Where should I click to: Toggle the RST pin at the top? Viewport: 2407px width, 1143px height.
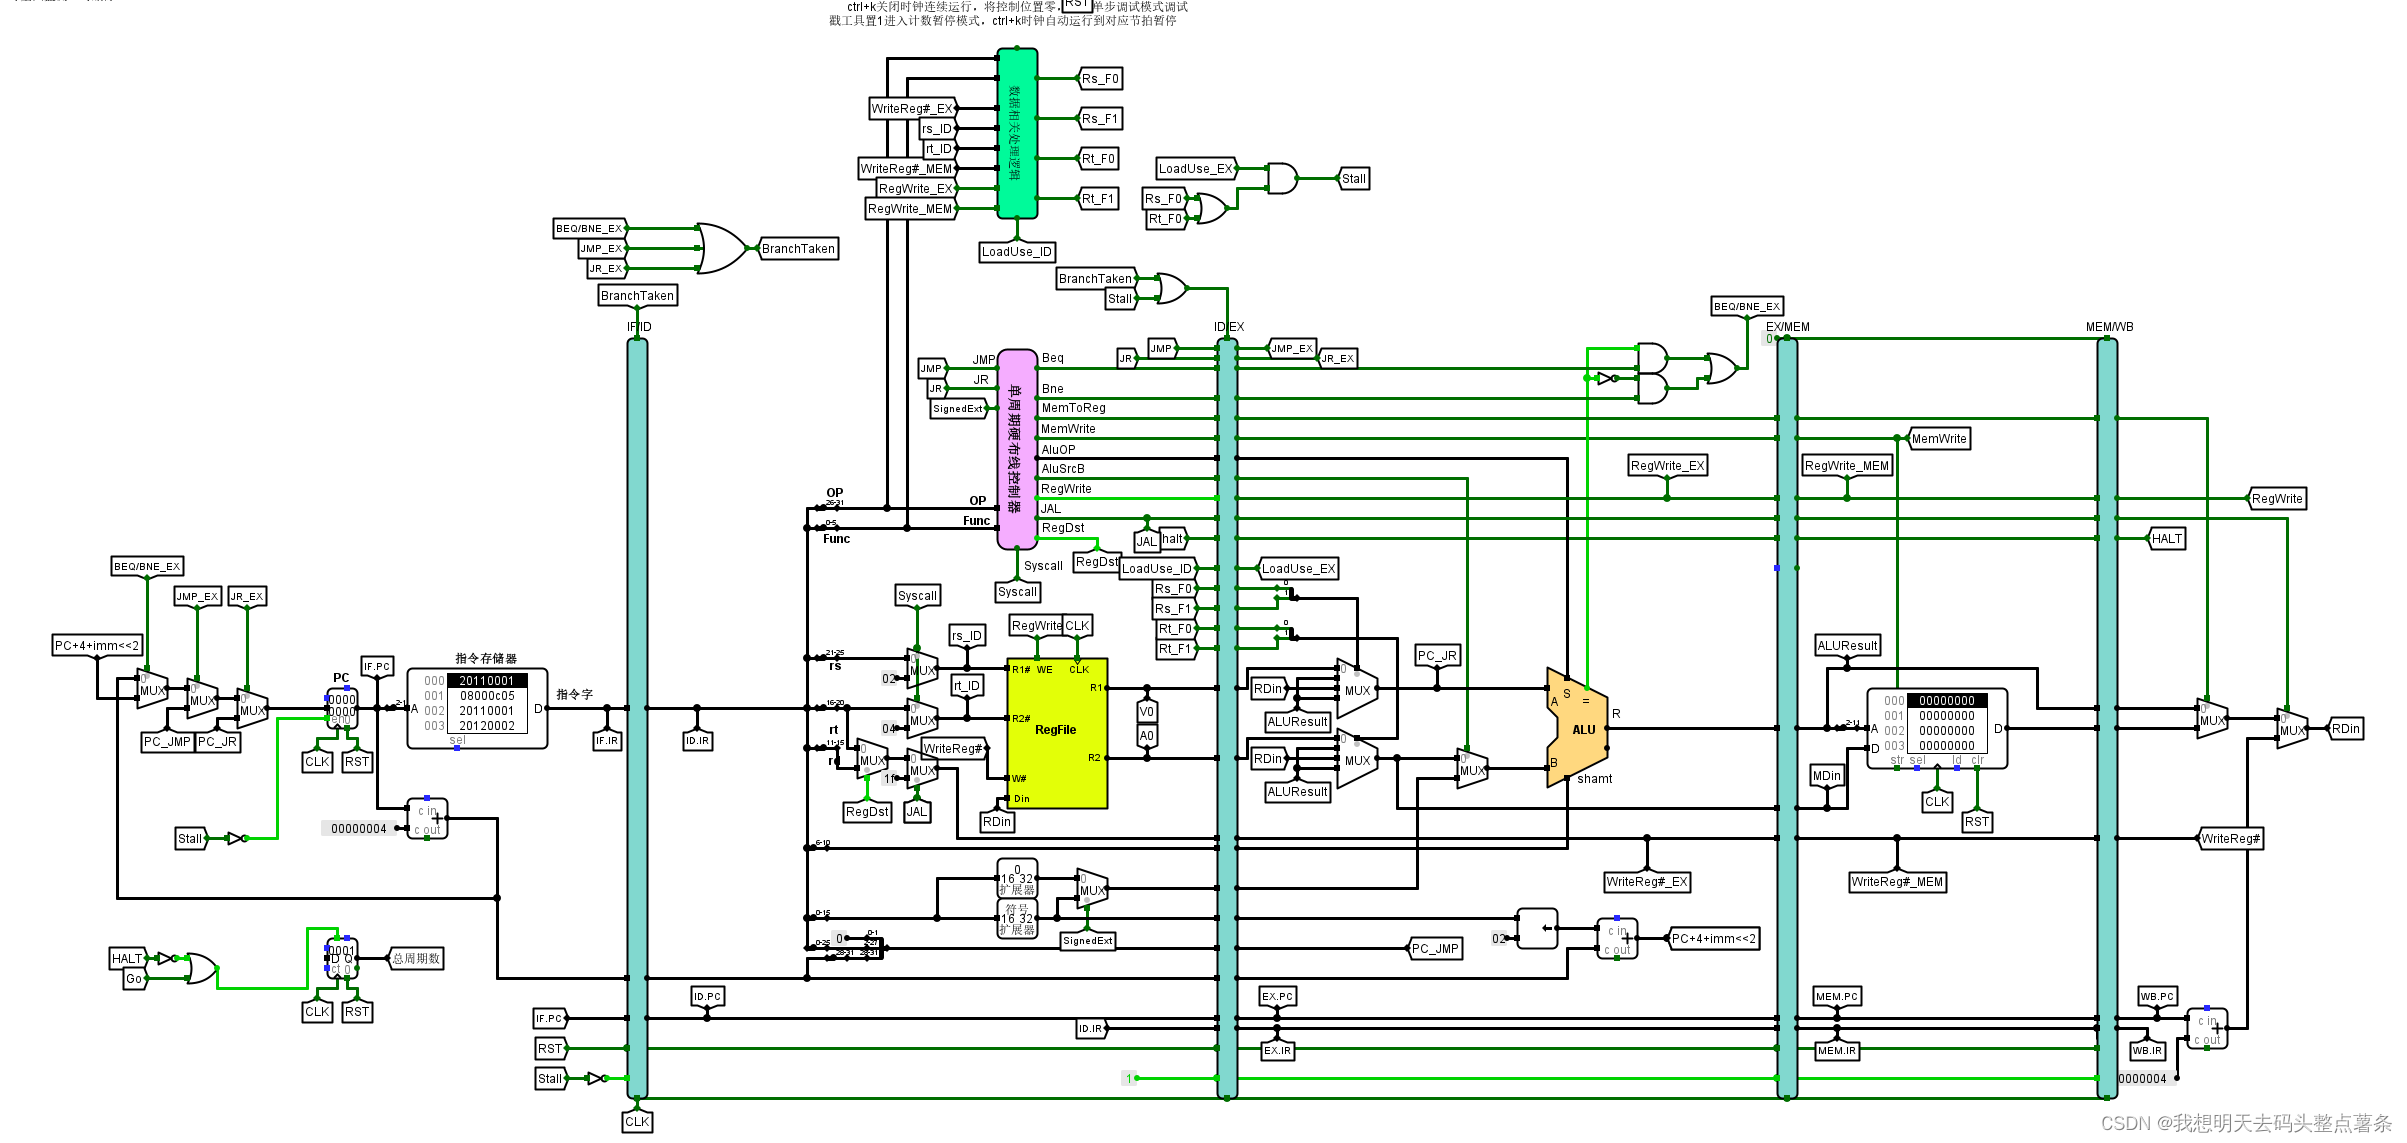pyautogui.click(x=1076, y=4)
